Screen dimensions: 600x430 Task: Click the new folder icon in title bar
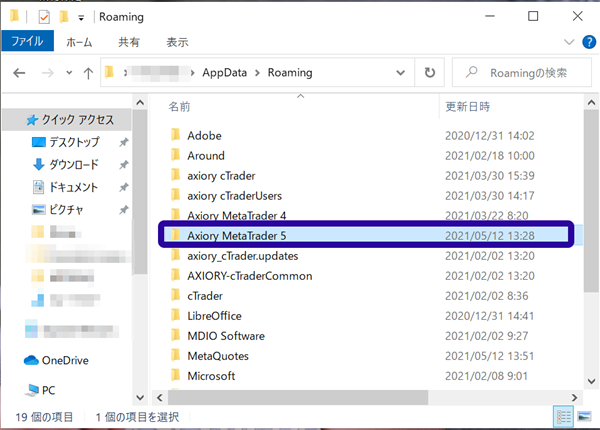coord(64,16)
